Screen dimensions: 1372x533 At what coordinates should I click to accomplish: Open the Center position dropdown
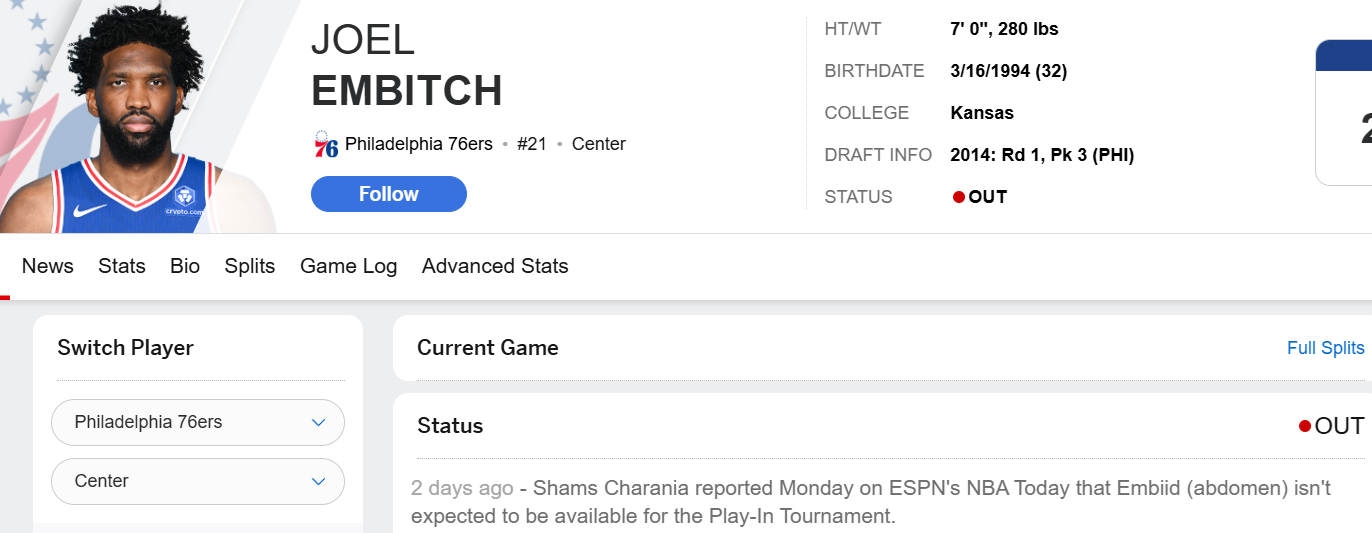point(197,481)
